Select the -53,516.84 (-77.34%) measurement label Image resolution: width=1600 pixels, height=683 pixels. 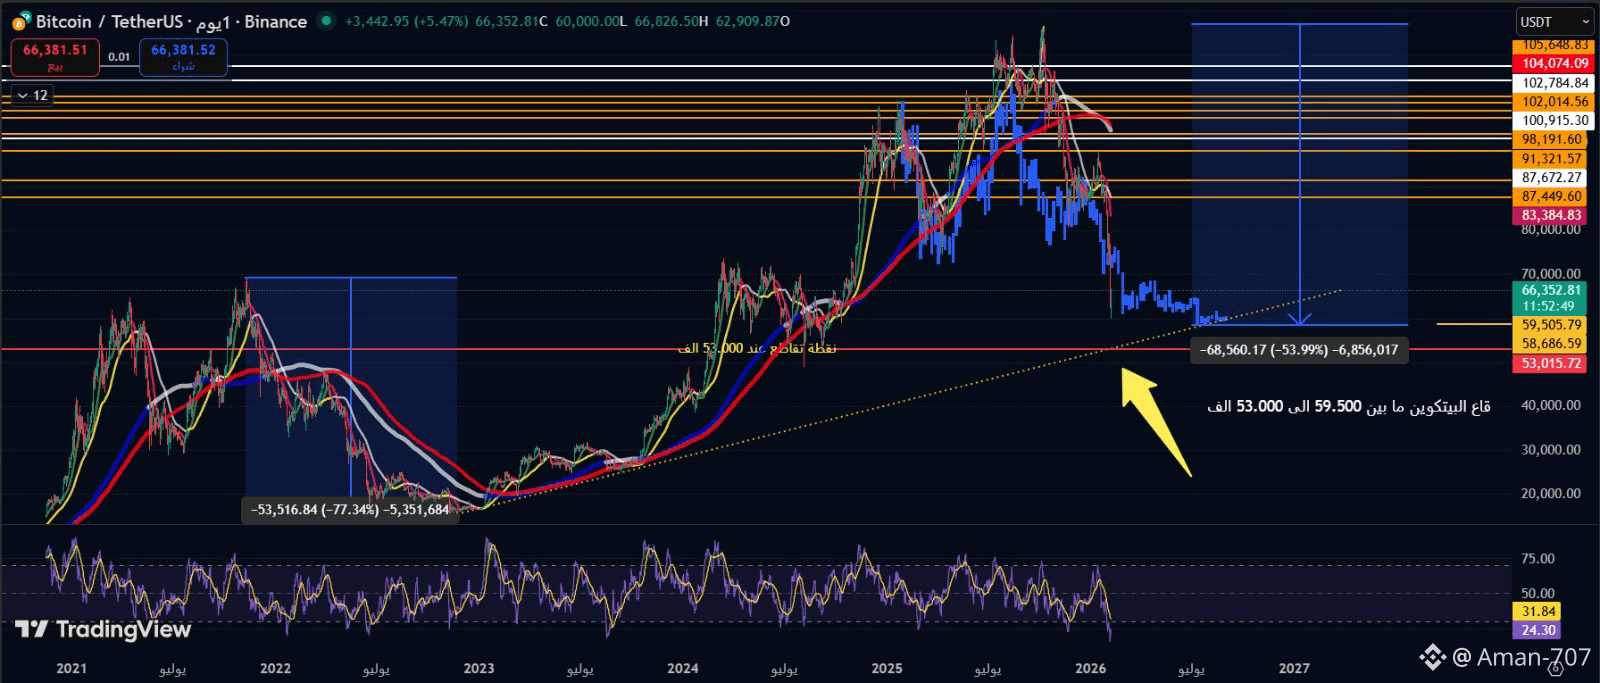coord(350,509)
